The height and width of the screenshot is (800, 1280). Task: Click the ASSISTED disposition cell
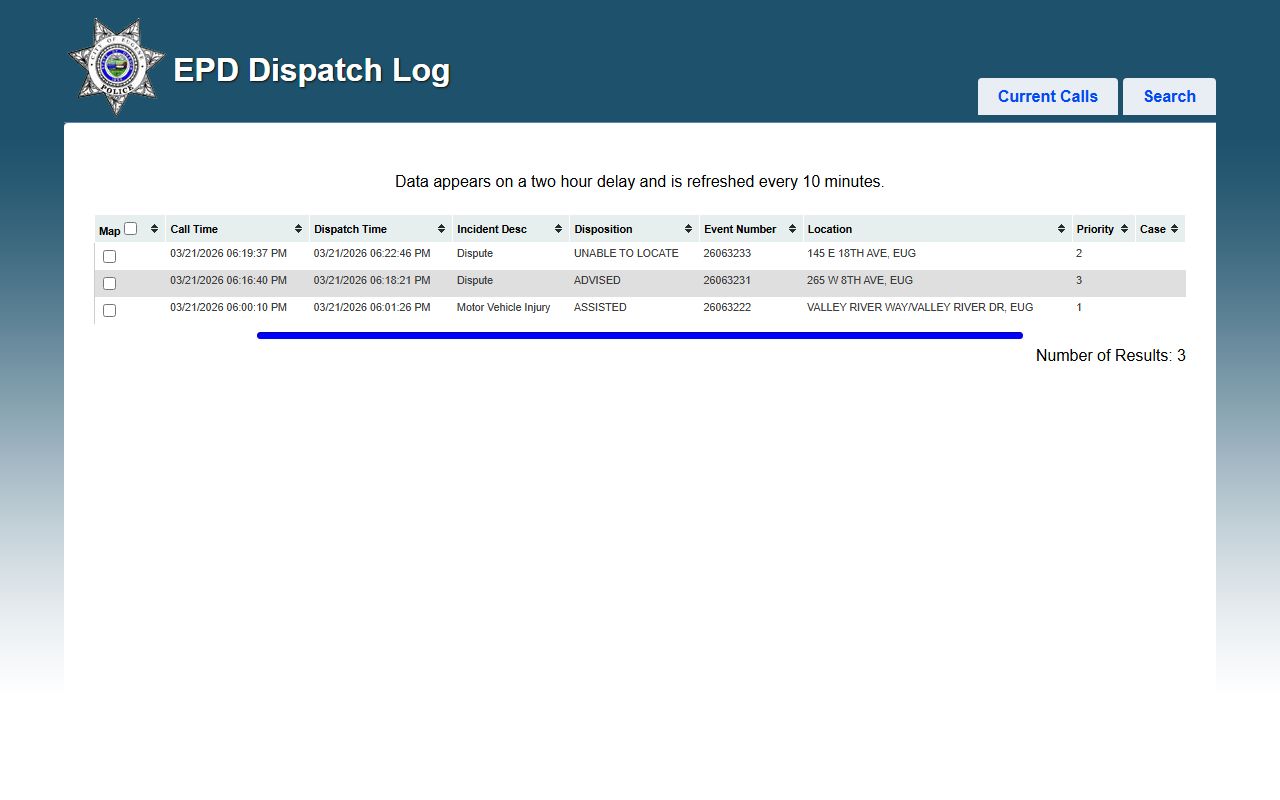(x=600, y=307)
